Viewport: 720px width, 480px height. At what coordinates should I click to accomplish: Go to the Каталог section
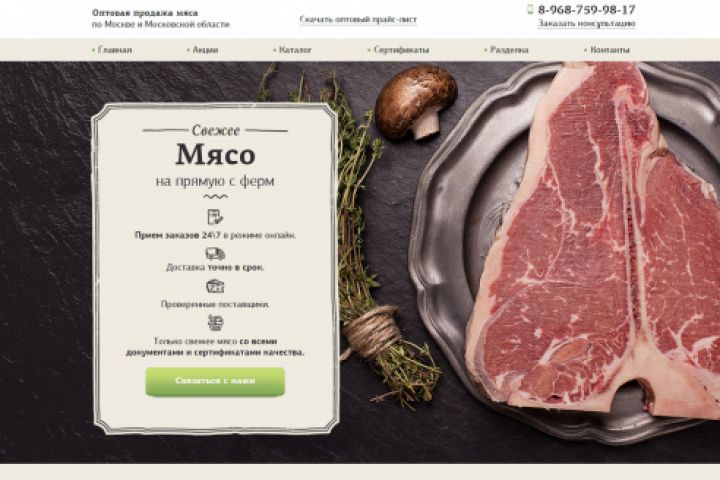click(x=295, y=50)
